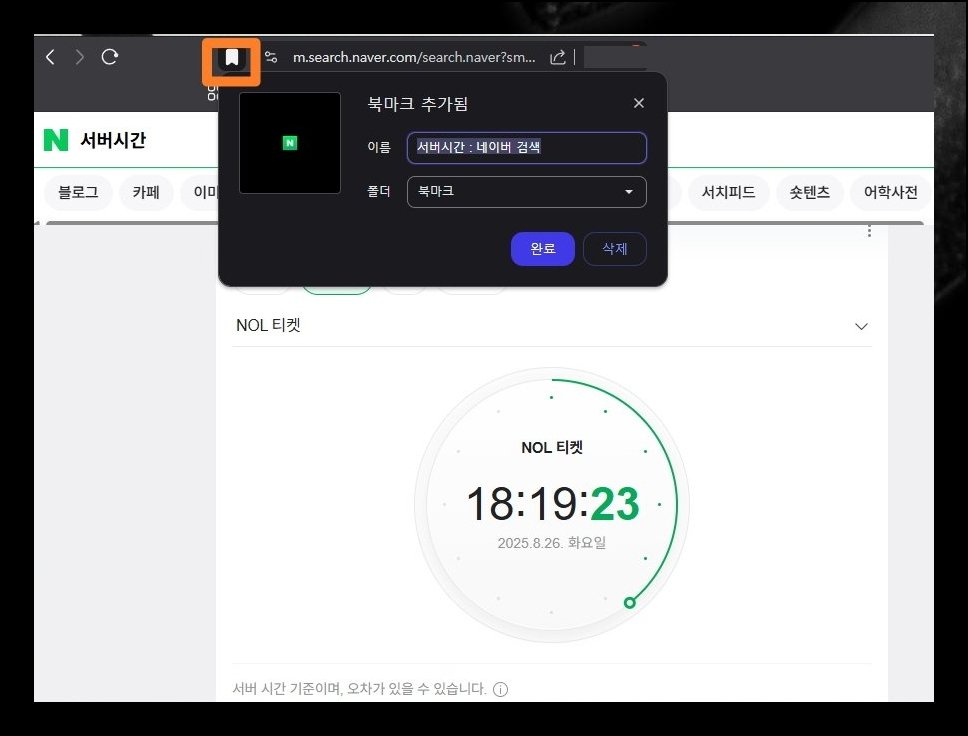This screenshot has width=968, height=736.
Task: Expand the NOL 티켓 chevron dropdown
Action: [x=861, y=326]
